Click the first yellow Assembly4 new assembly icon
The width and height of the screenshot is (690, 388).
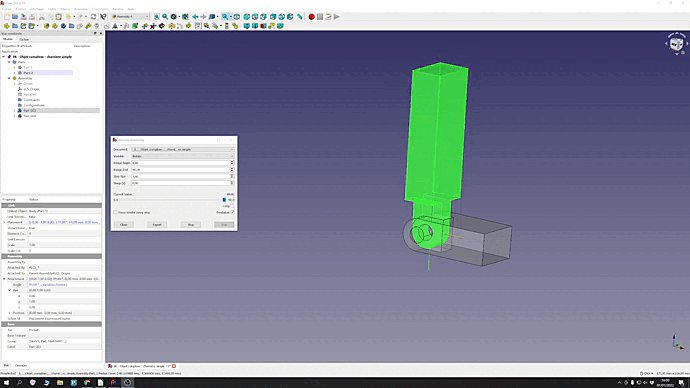point(7,26)
